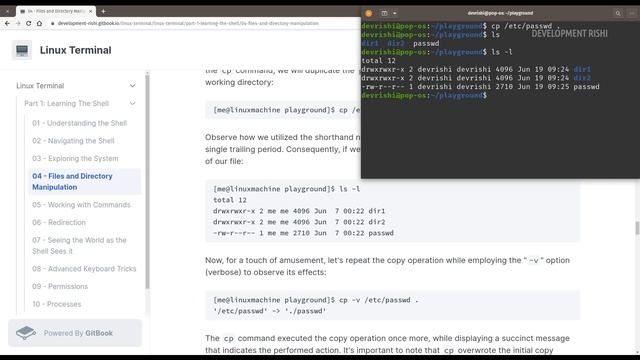
Task: Click the browser forward arrow
Action: [x=18, y=24]
